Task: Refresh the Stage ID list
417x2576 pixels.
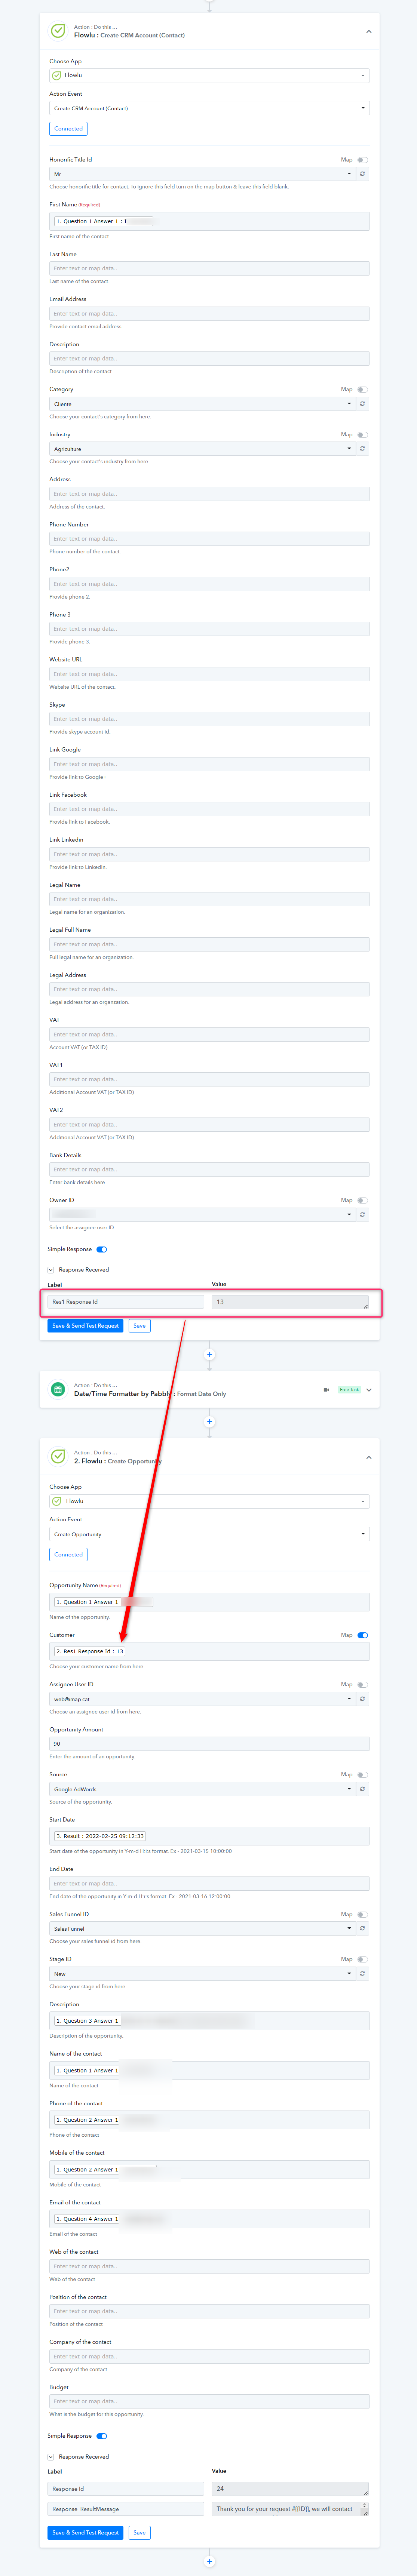Action: [x=362, y=1974]
